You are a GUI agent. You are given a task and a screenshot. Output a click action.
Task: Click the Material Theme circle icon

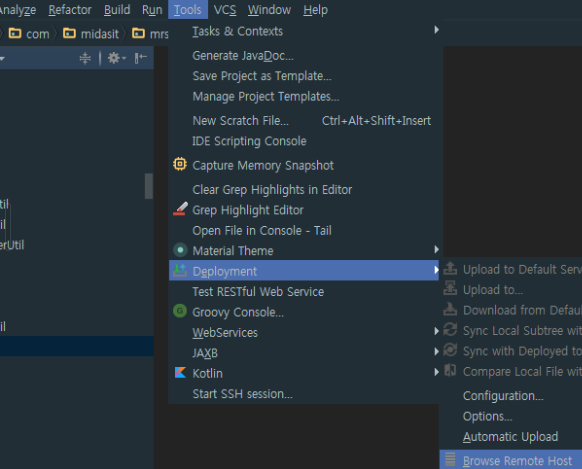pos(180,250)
